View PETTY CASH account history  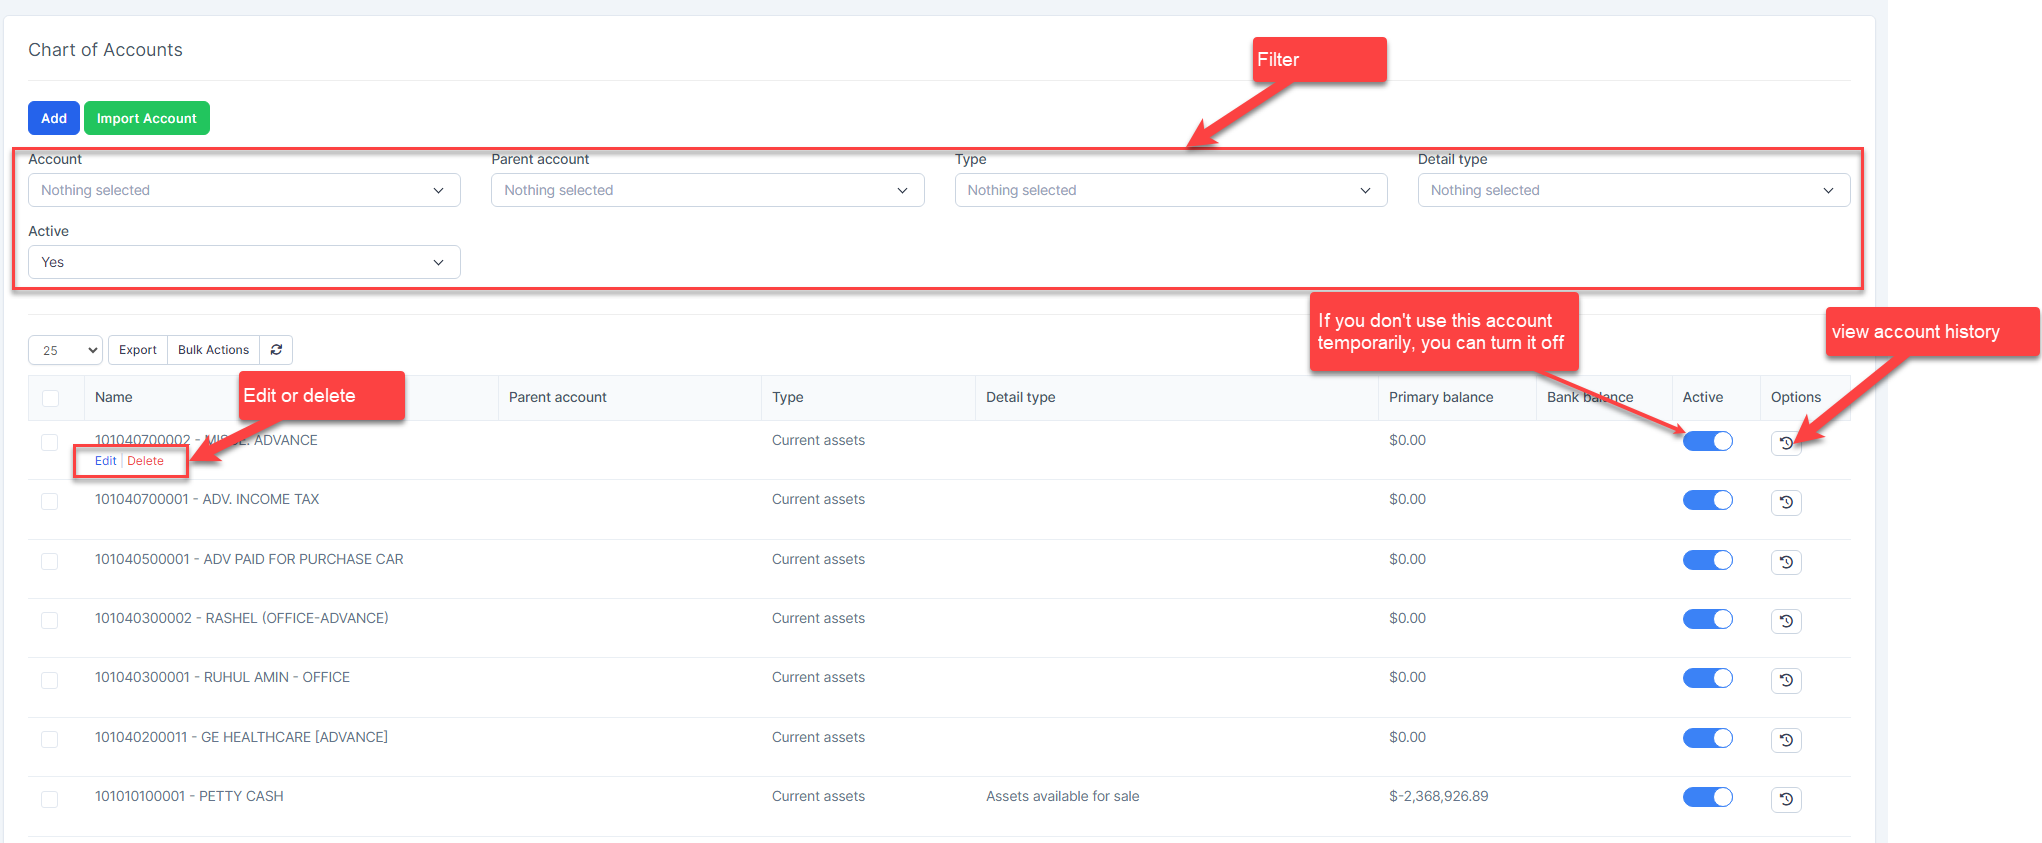pyautogui.click(x=1786, y=799)
